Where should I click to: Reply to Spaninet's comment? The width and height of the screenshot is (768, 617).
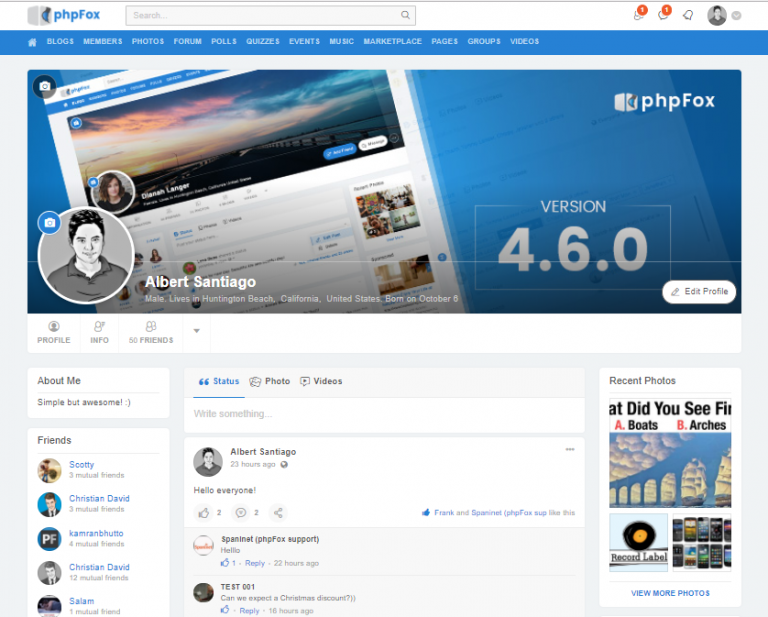coord(255,563)
